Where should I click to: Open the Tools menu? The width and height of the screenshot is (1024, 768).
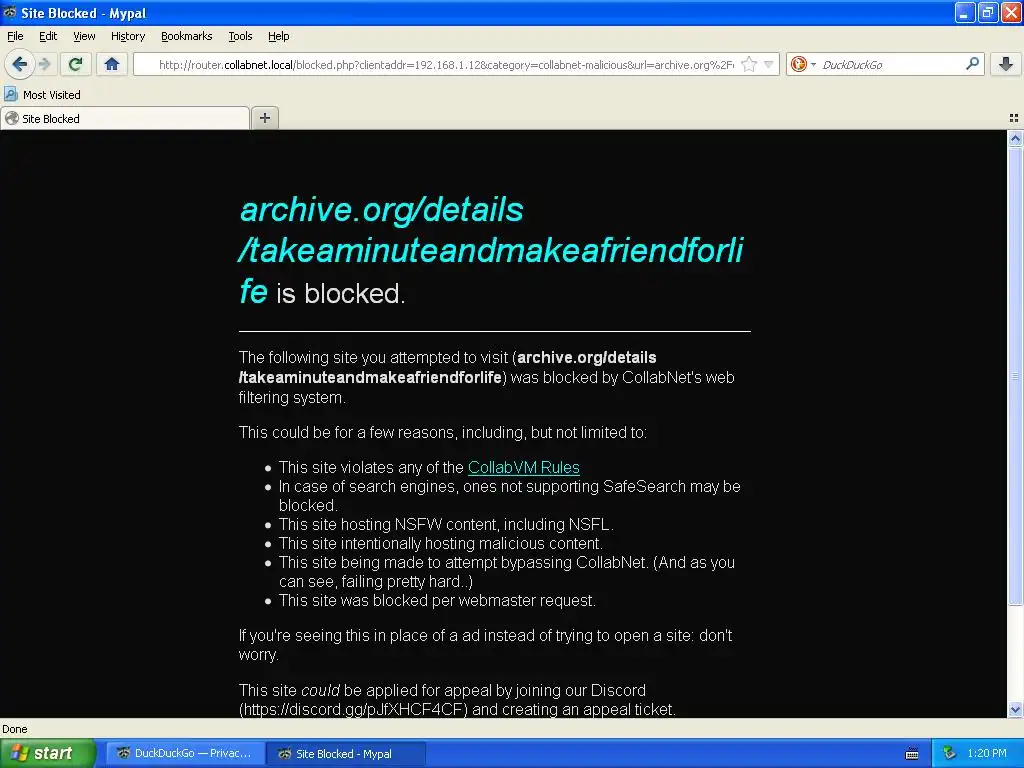pos(240,36)
